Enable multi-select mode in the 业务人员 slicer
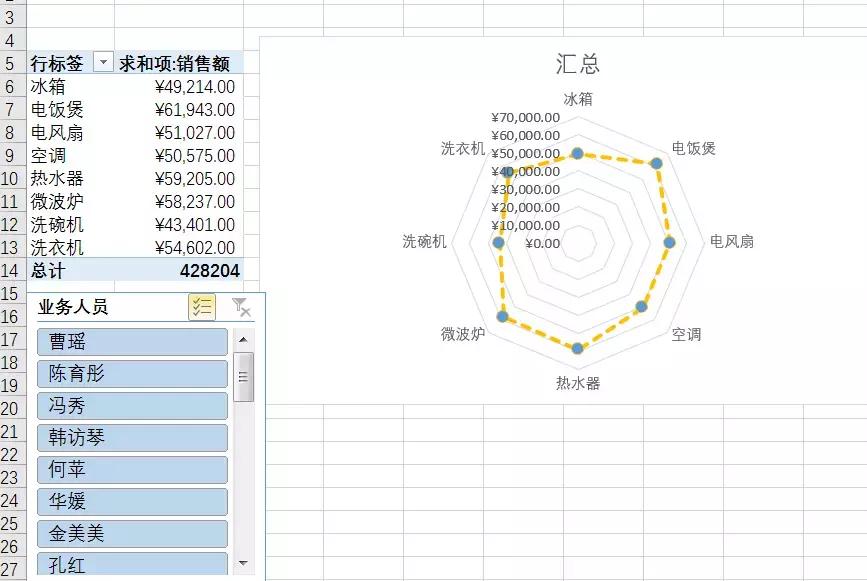This screenshot has width=867, height=581. (202, 306)
